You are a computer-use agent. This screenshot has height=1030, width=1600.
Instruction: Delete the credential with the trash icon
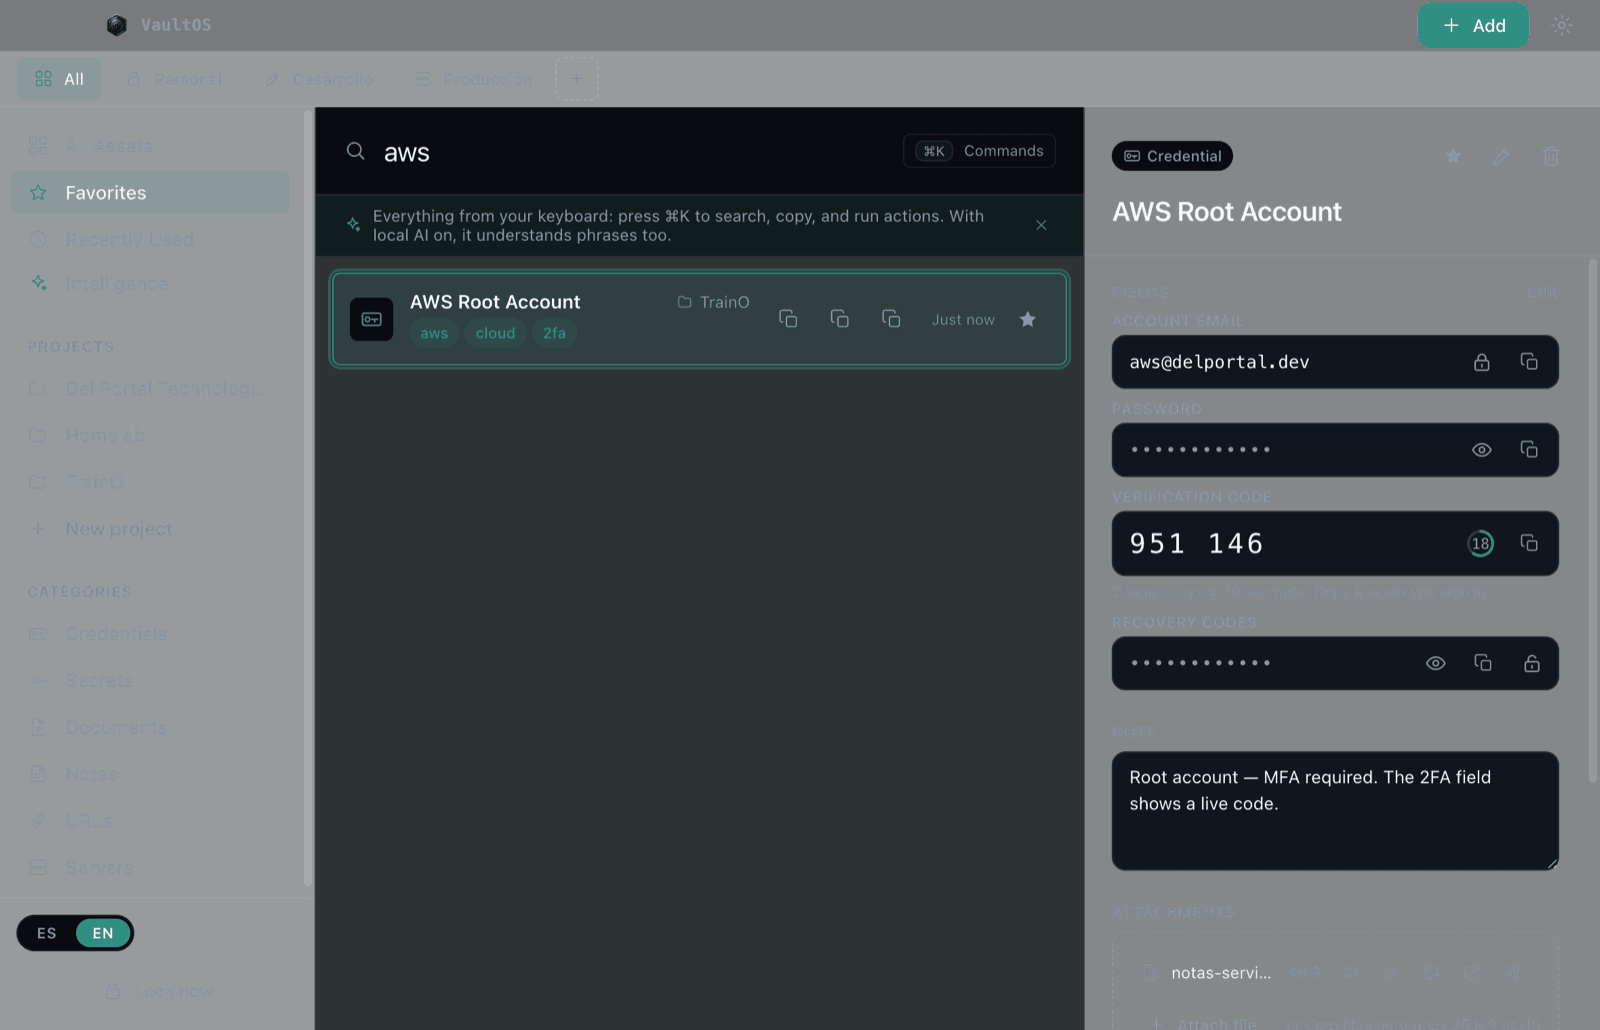tap(1551, 156)
